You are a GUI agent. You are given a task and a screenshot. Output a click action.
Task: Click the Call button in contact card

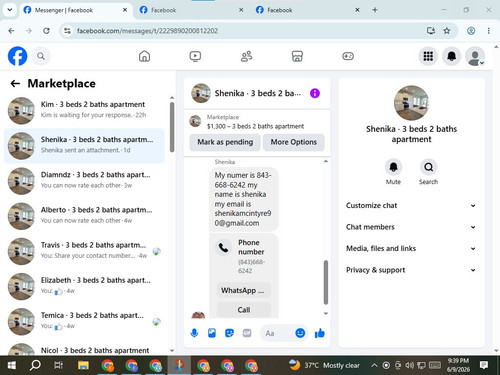pyautogui.click(x=244, y=310)
